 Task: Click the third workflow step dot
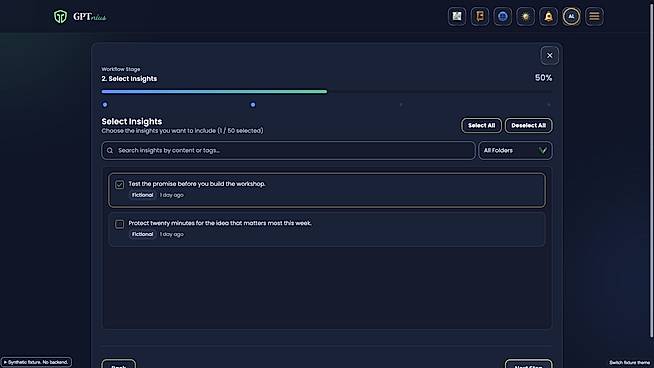click(401, 105)
